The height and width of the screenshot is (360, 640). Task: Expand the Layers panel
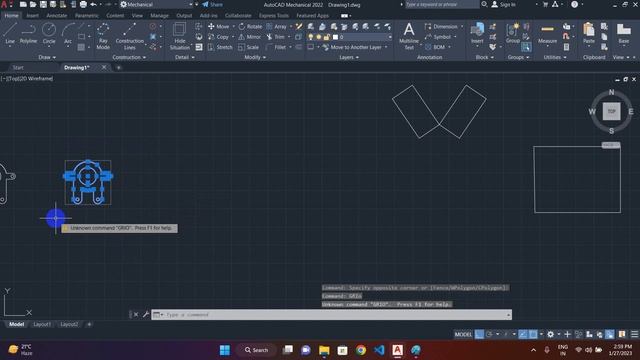[349, 58]
